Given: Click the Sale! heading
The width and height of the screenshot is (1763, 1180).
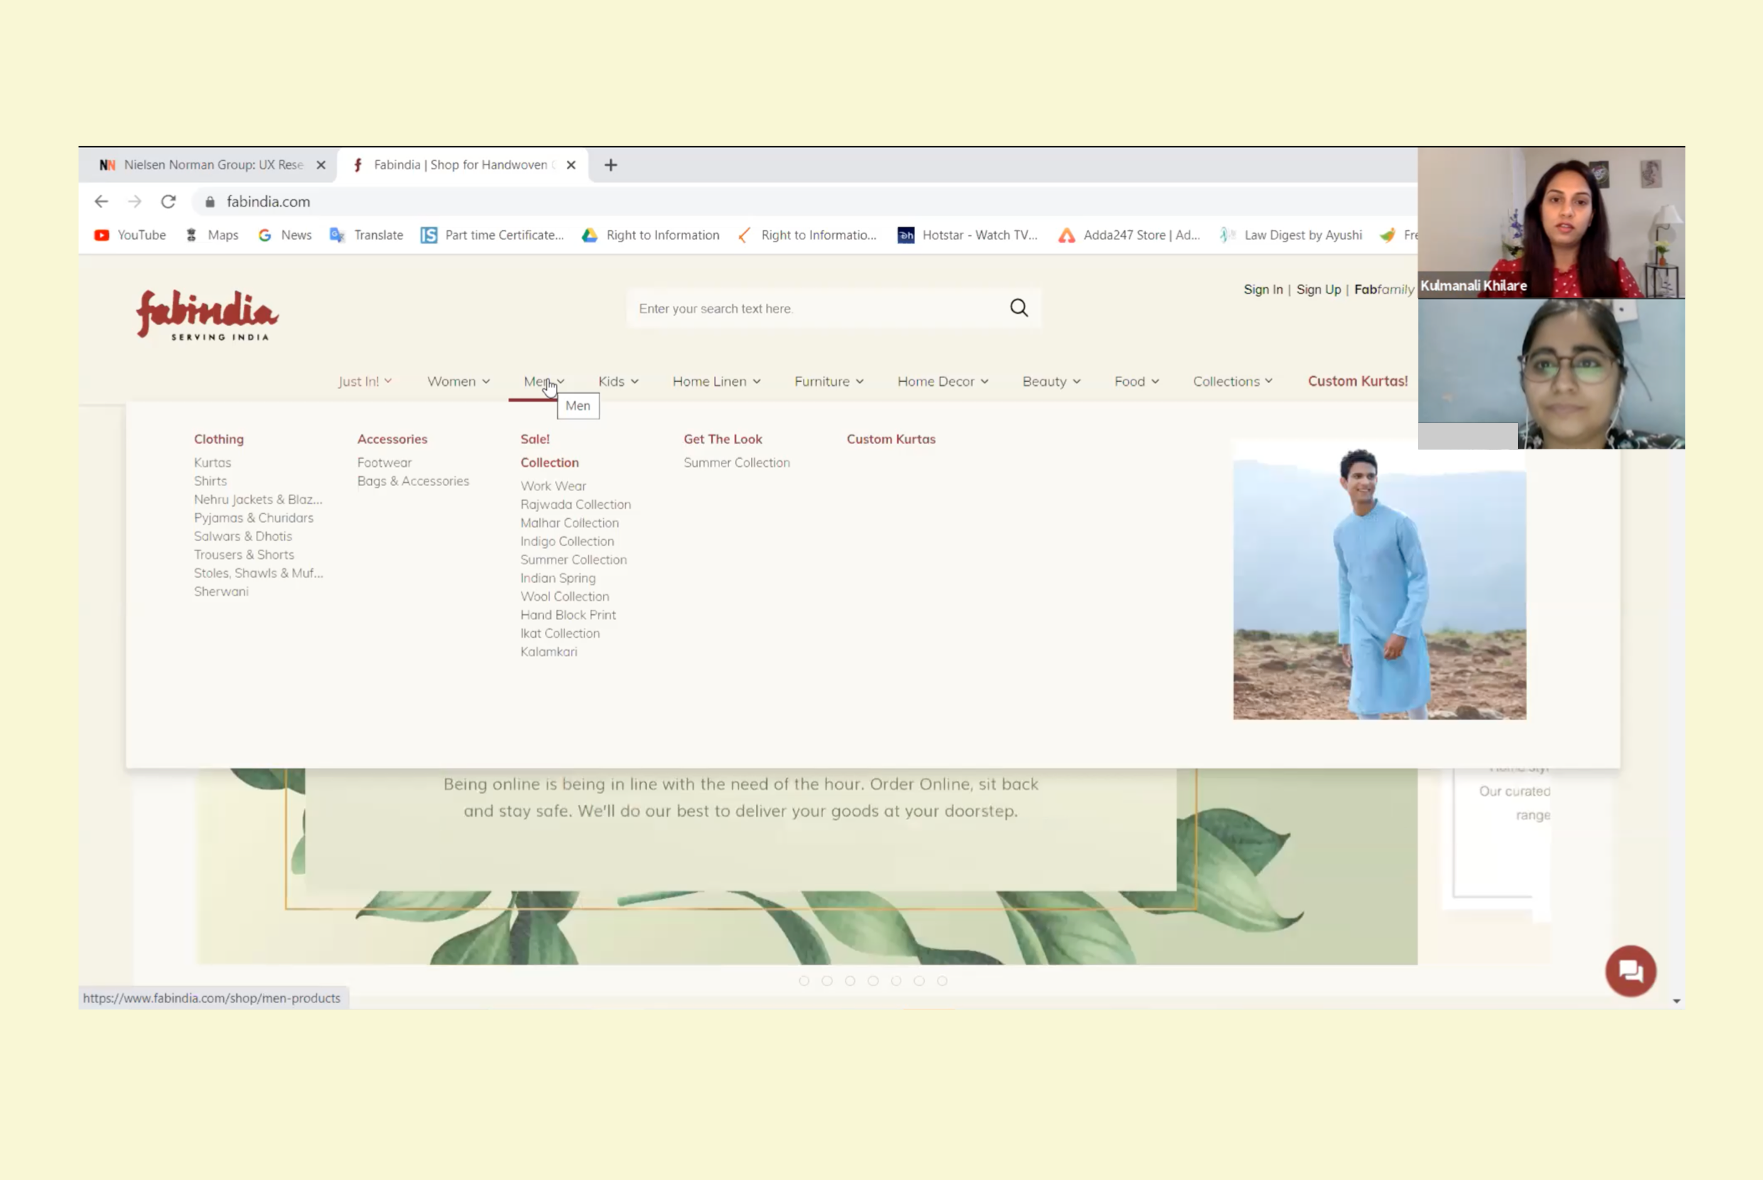Looking at the screenshot, I should (x=535, y=439).
